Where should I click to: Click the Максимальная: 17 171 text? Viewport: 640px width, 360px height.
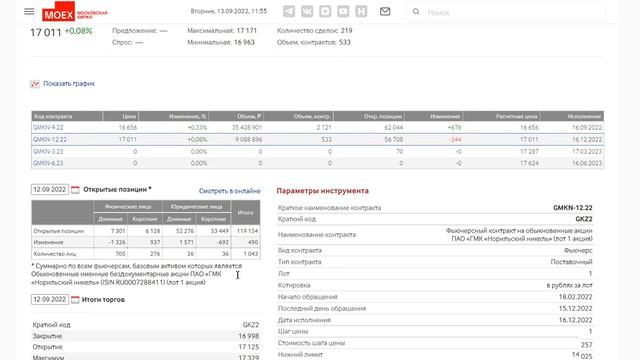coord(222,31)
